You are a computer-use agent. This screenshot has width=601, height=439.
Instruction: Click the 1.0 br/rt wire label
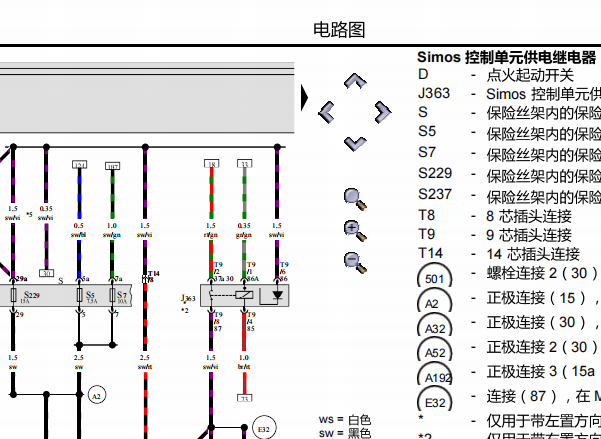(244, 362)
